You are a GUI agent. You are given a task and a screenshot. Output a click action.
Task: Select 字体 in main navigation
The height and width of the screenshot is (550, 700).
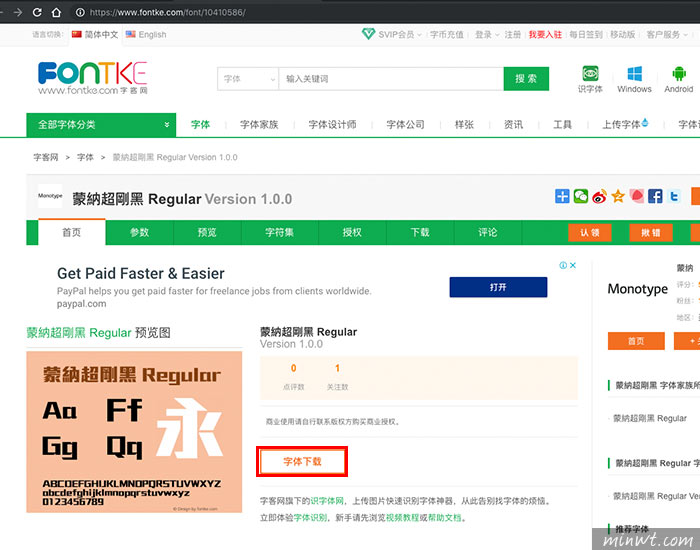point(200,125)
